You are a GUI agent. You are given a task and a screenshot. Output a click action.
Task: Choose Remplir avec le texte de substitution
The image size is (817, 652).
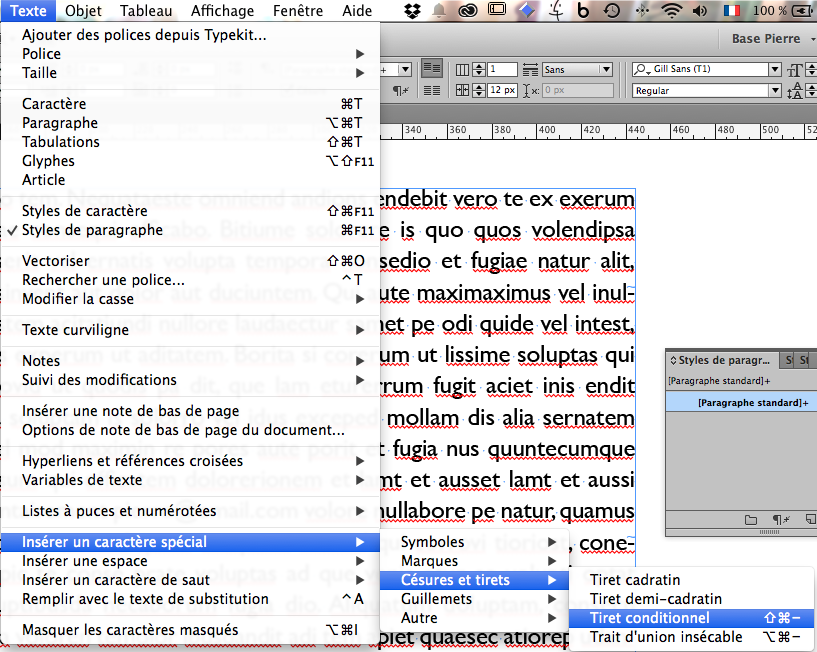click(x=190, y=599)
